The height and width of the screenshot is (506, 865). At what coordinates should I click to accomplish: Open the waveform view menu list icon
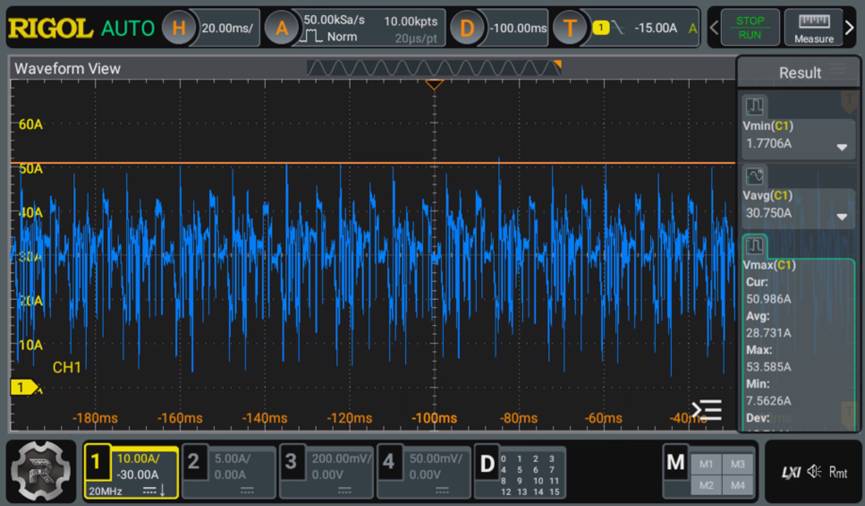point(707,410)
